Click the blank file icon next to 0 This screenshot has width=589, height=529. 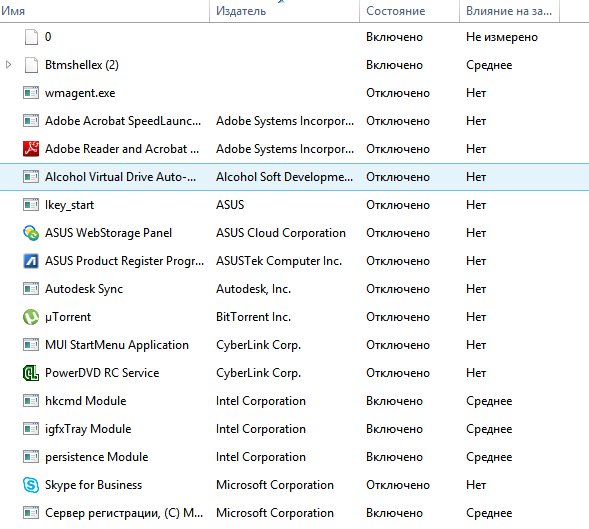tap(31, 37)
